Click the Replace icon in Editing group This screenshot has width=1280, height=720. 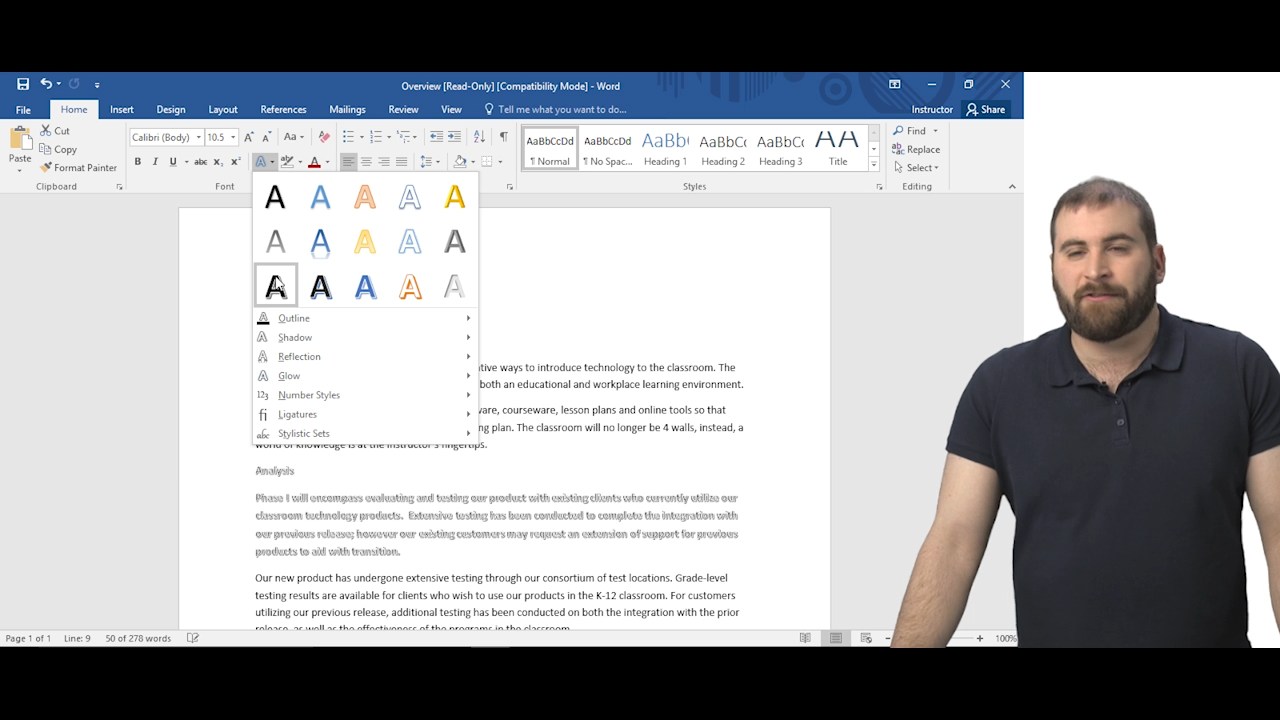(898, 150)
